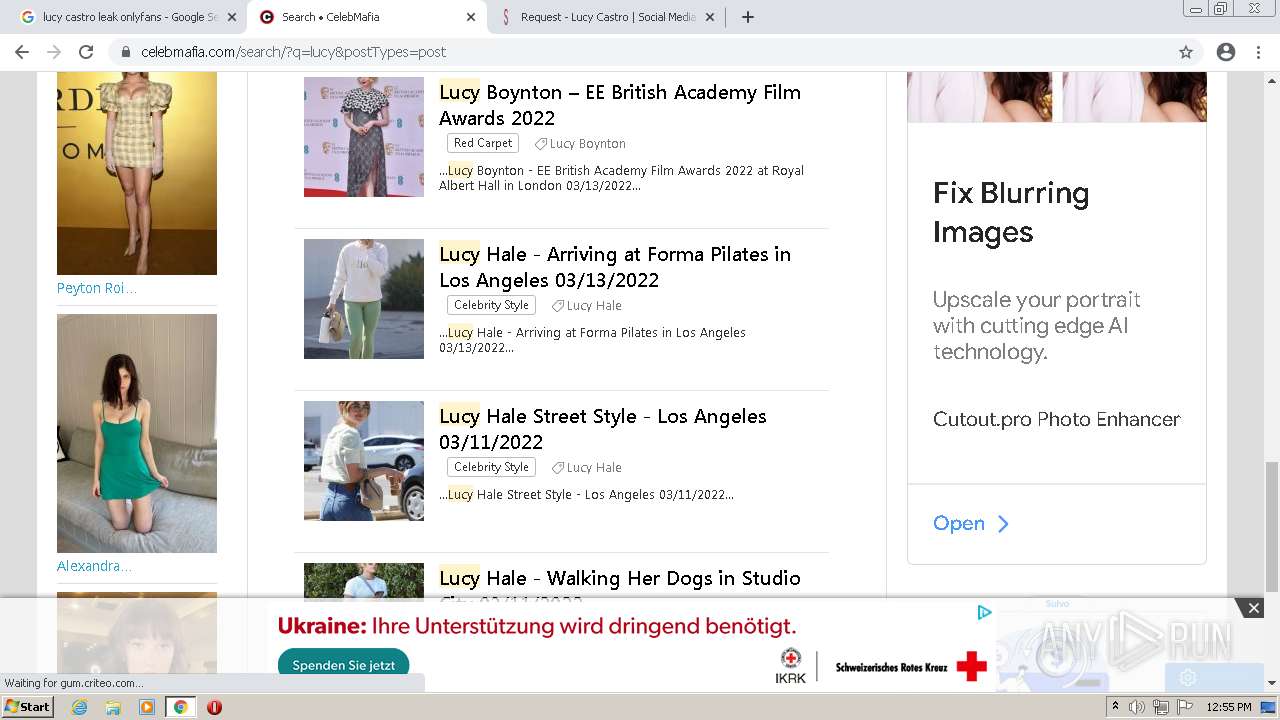This screenshot has width=1280, height=720.
Task: Click the browser forward arrow
Action: 54,52
